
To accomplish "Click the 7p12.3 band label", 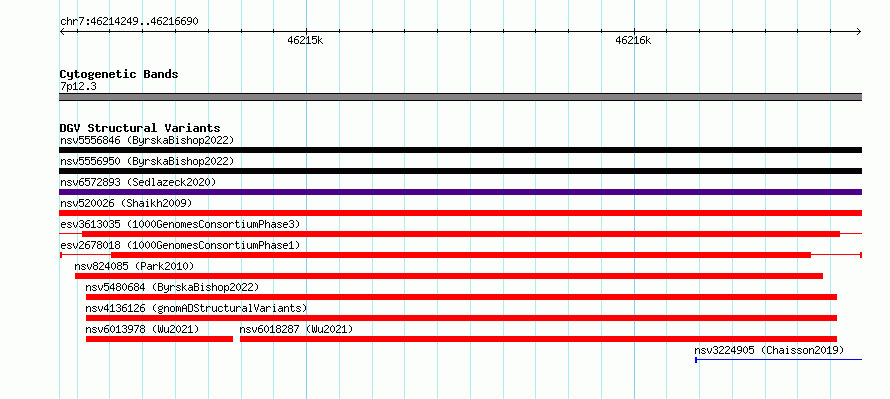I will (x=78, y=86).
